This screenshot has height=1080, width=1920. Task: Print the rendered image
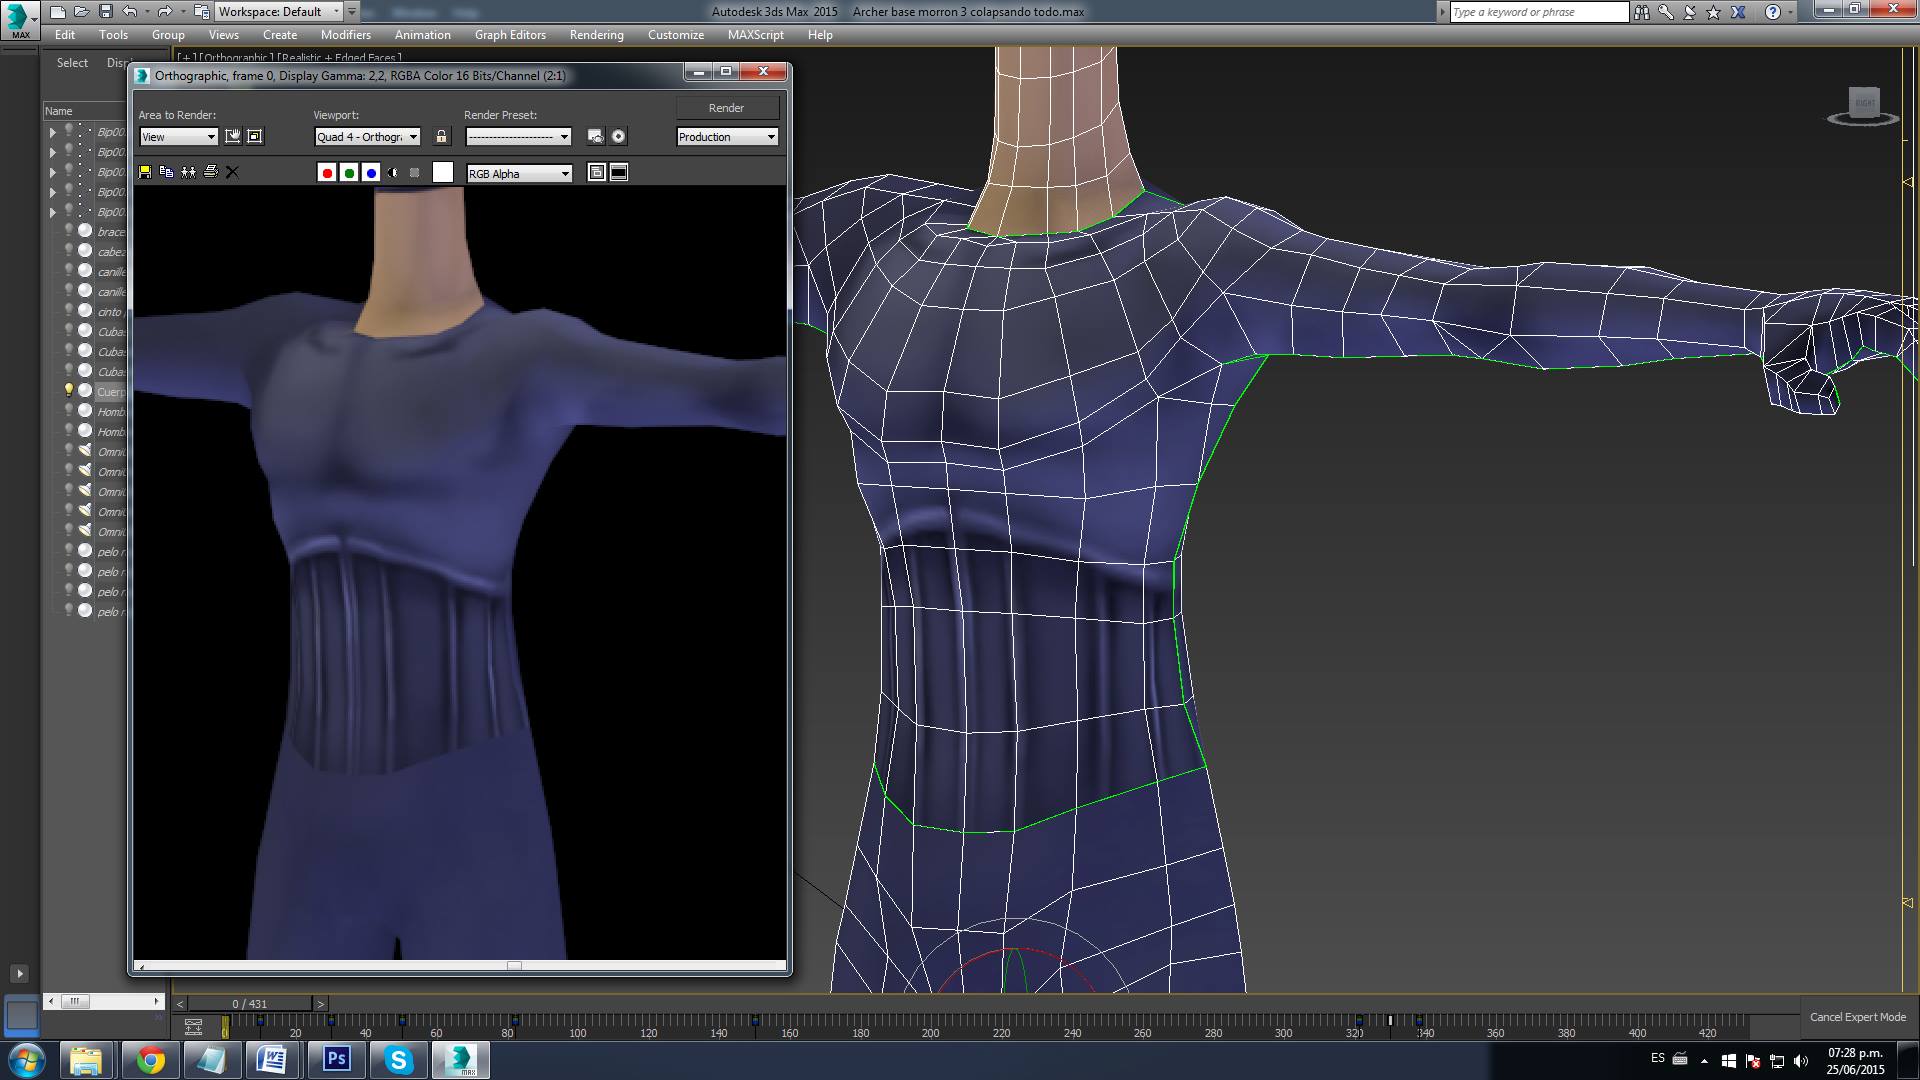(211, 172)
